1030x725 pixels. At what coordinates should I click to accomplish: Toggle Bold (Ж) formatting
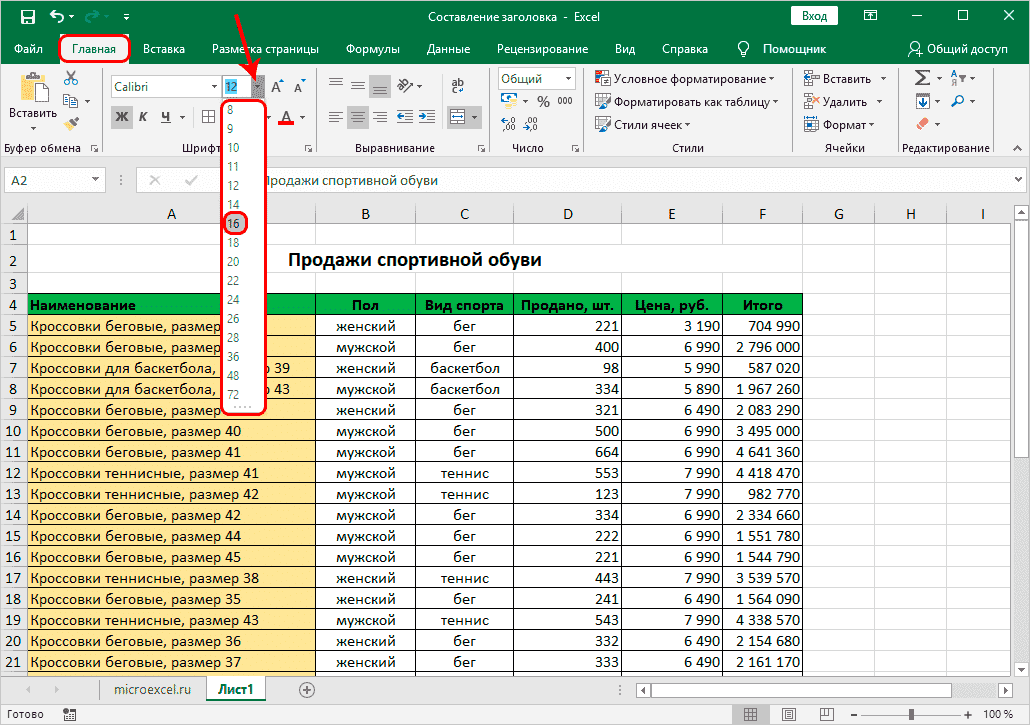tap(122, 117)
